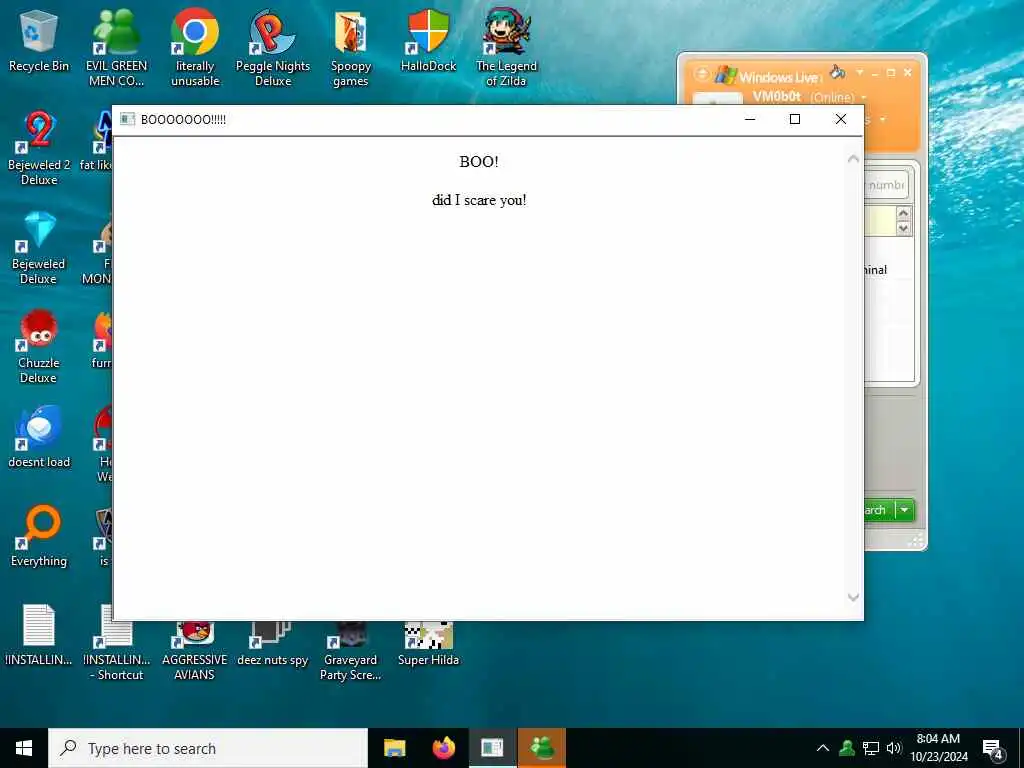Open the green Search dropdown arrow in Messenger

[904, 510]
